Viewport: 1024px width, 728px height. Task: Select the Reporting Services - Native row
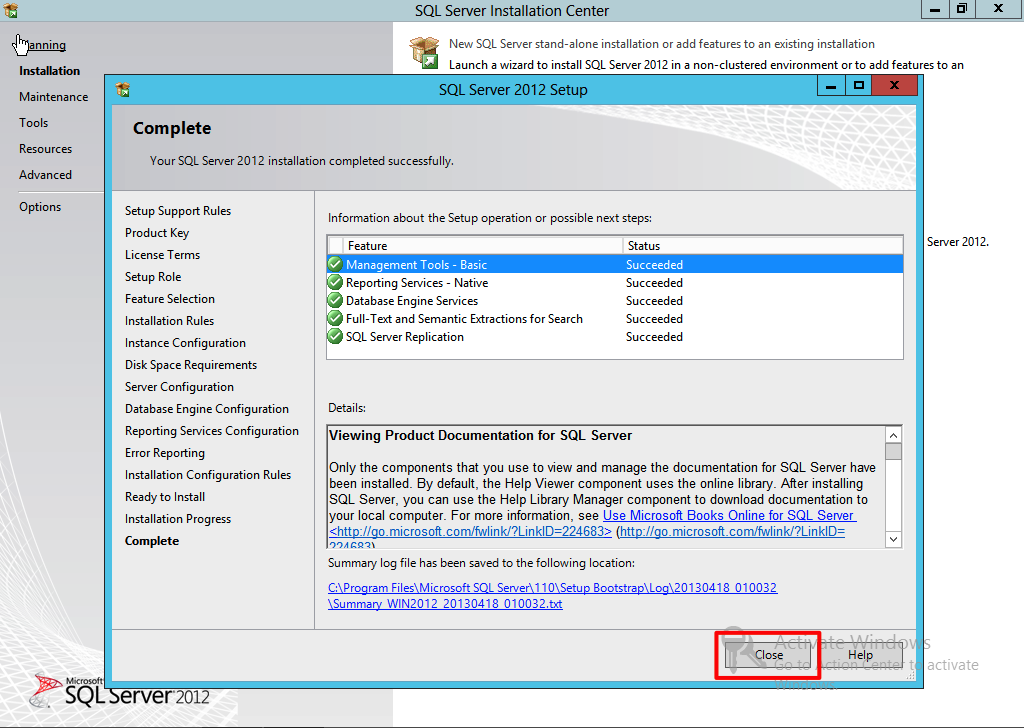pos(615,283)
